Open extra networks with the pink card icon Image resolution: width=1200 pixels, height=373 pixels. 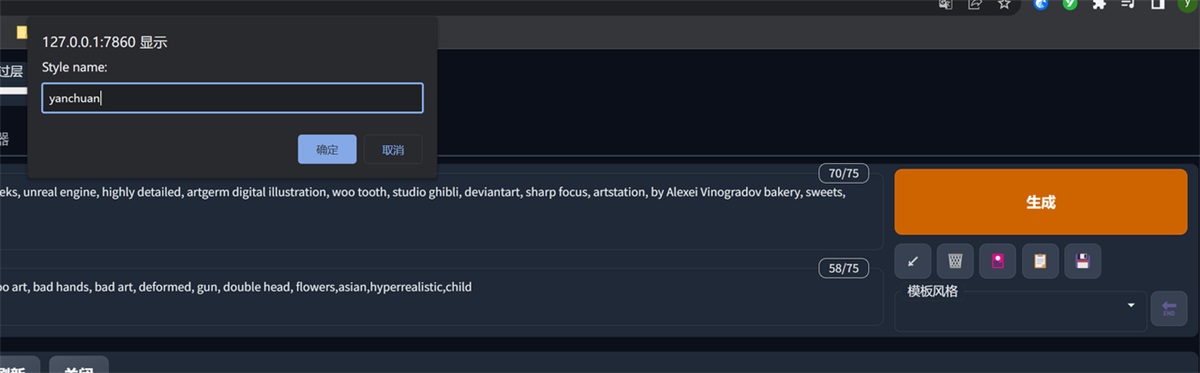click(997, 261)
